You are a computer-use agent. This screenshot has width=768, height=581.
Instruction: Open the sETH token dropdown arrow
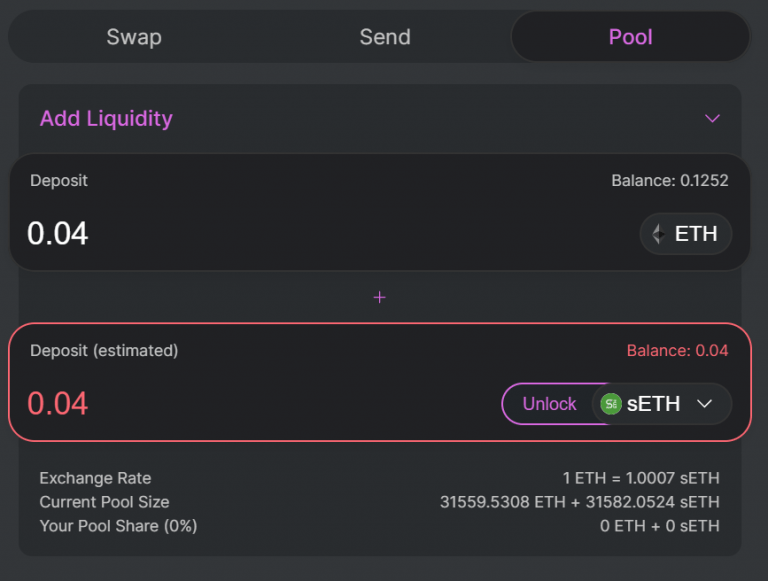[x=704, y=404]
